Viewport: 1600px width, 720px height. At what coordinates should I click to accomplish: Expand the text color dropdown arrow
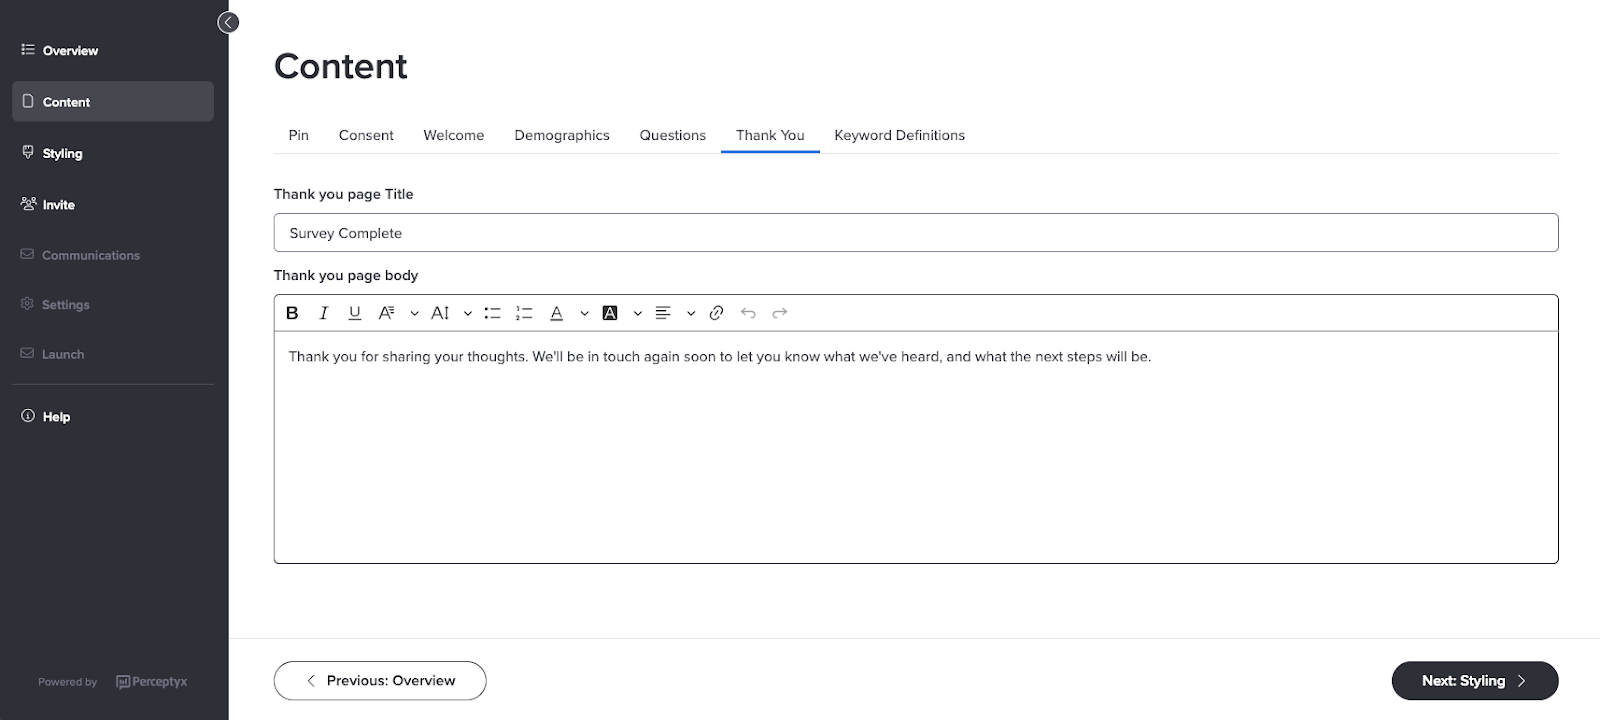584,313
